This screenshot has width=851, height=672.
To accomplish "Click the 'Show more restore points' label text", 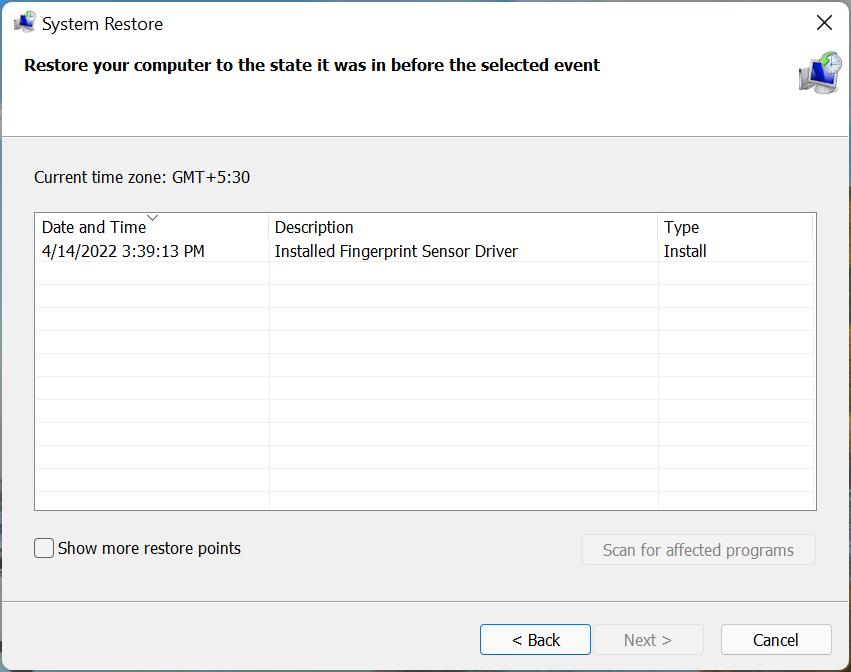I will point(149,548).
